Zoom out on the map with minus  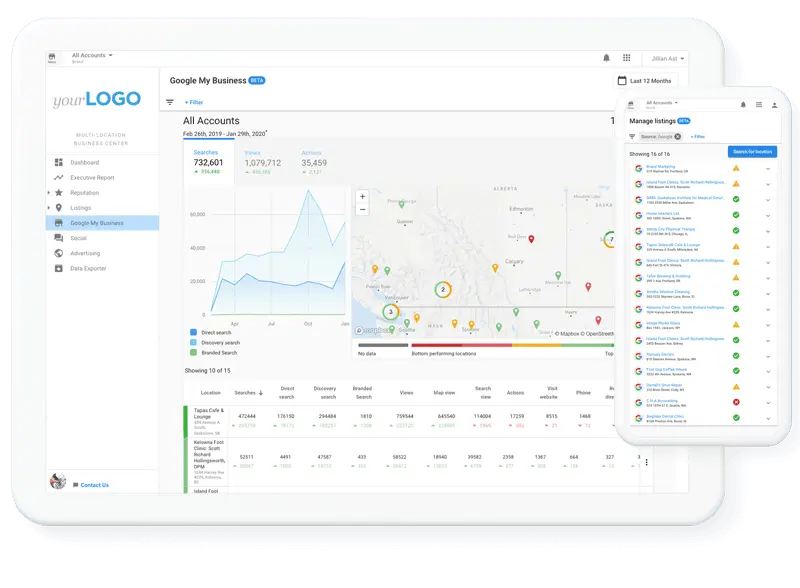362,209
